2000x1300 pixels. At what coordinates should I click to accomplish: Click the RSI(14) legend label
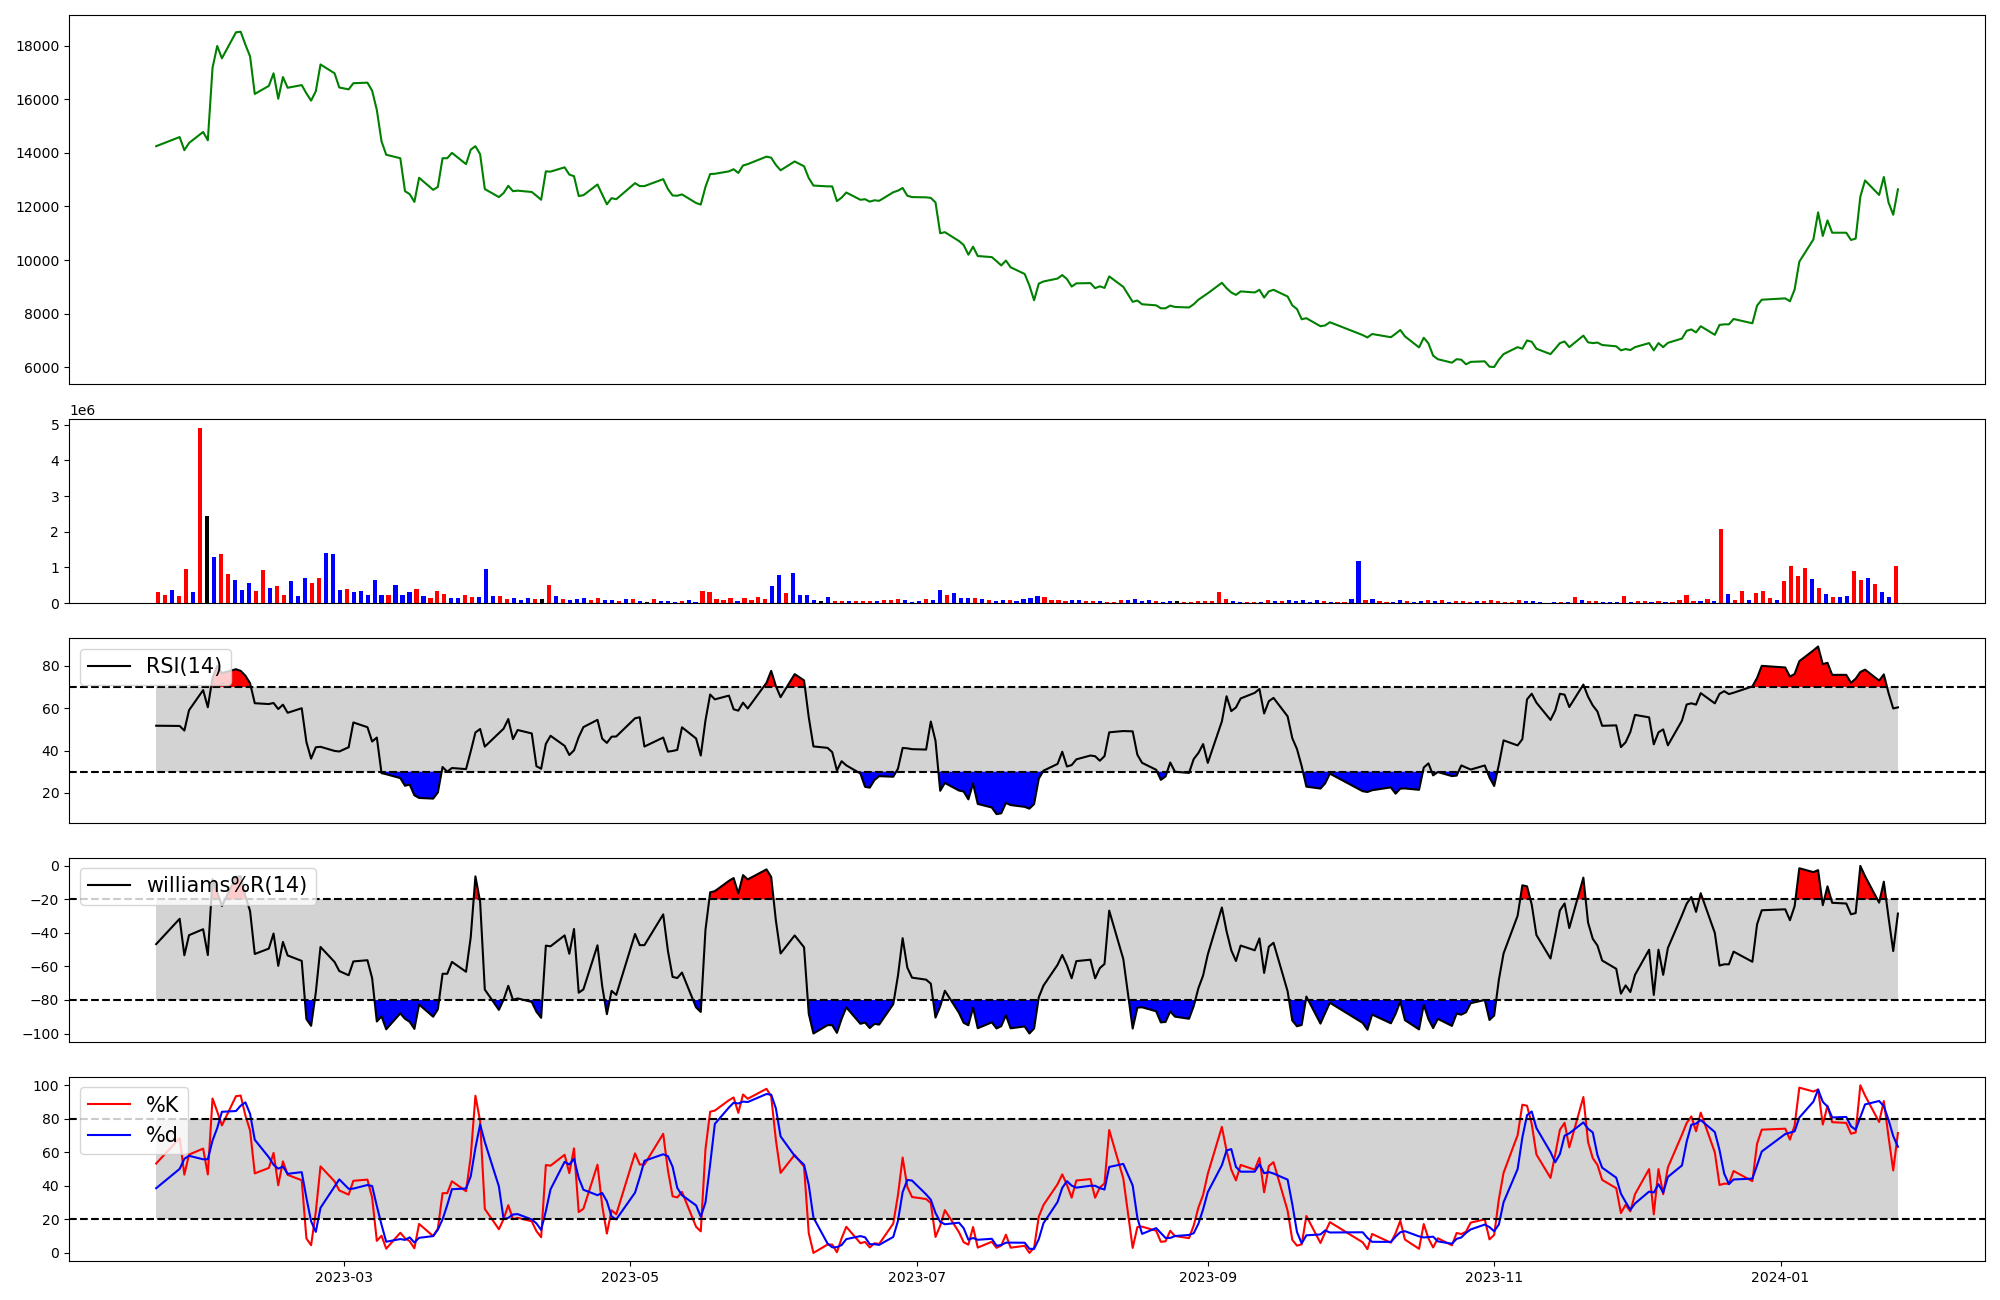click(x=184, y=666)
